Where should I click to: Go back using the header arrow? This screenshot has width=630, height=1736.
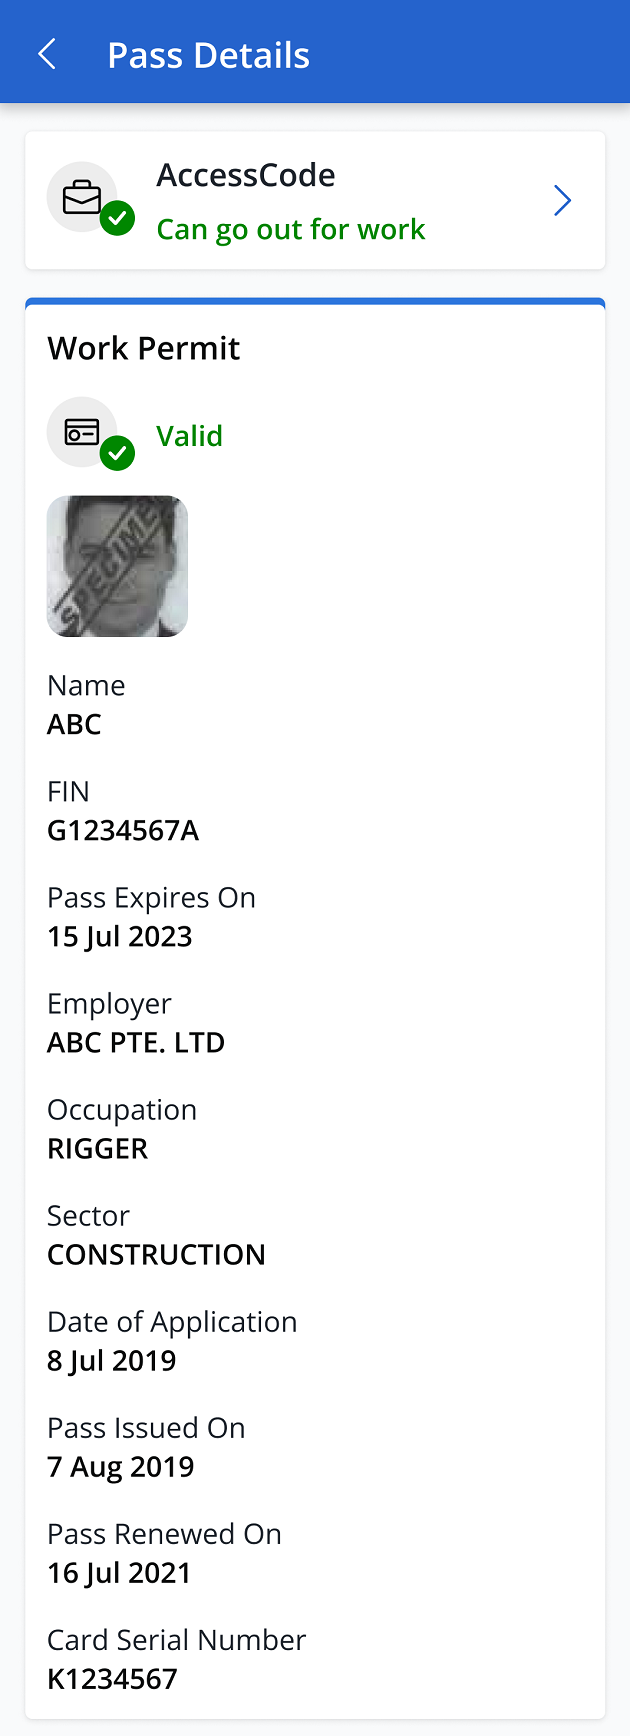pos(47,54)
